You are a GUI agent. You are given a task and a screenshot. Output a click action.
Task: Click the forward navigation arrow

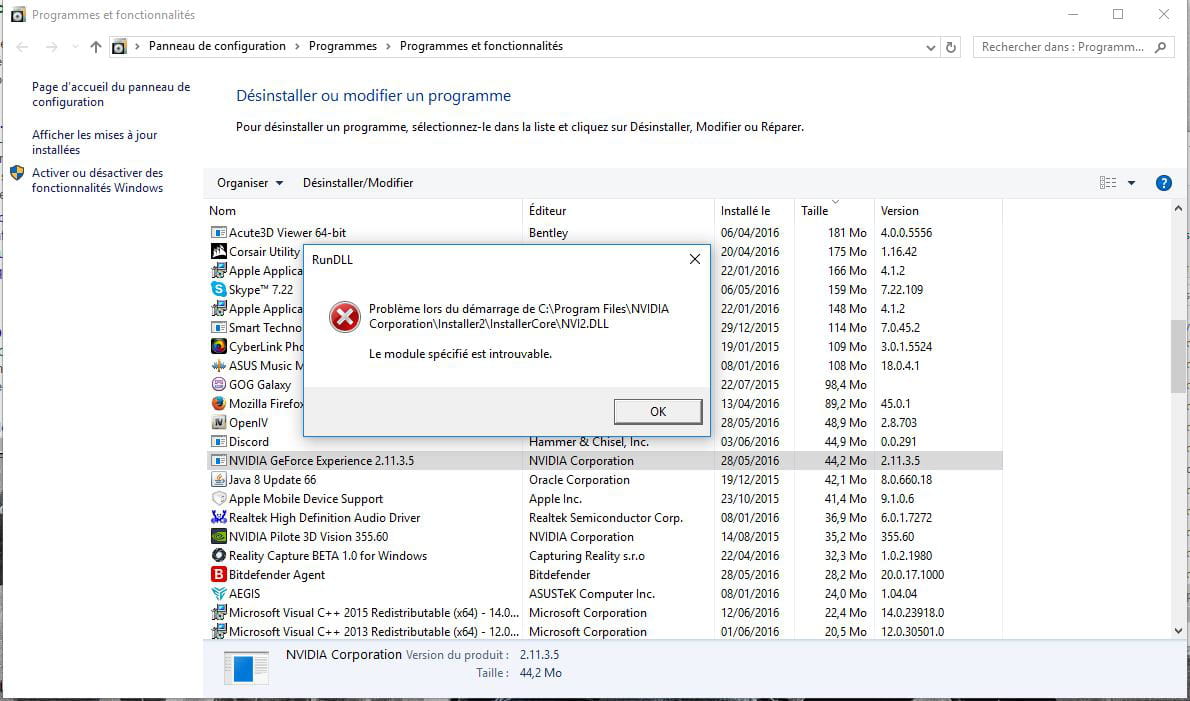(52, 47)
